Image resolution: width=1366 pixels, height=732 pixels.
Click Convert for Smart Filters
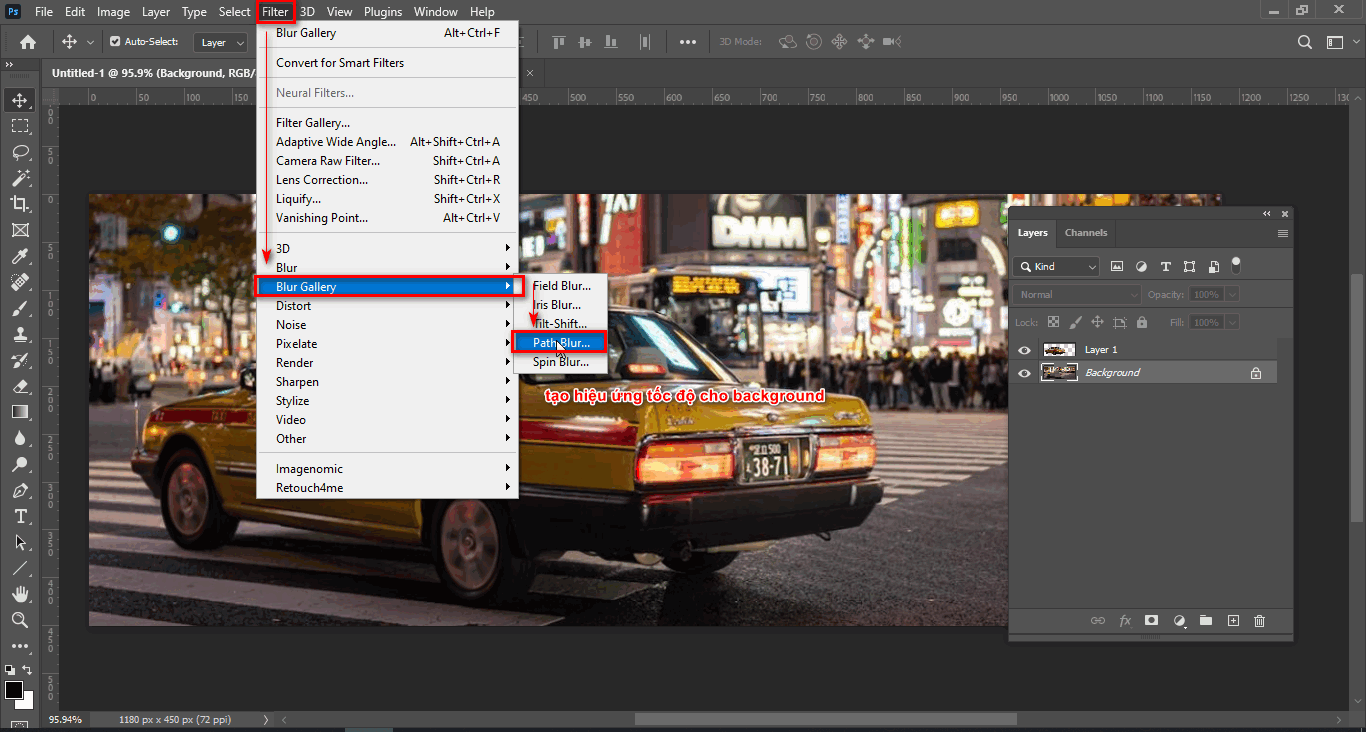[340, 62]
